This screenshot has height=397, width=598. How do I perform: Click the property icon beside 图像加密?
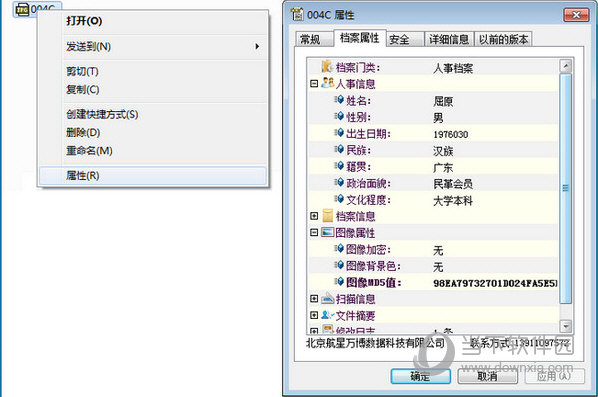[x=339, y=249]
